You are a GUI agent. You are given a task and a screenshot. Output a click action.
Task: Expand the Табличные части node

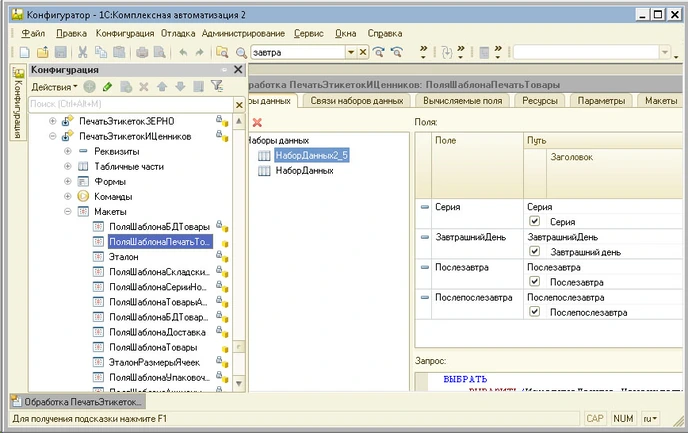tap(68, 166)
